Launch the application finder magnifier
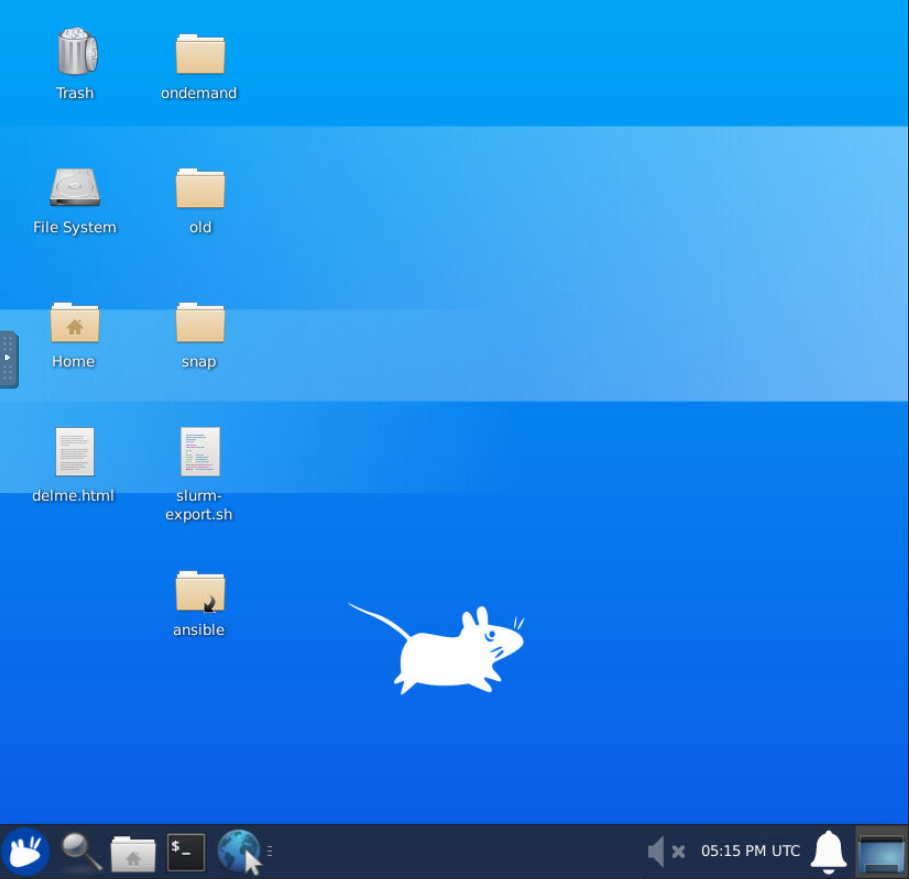909x879 pixels. click(x=81, y=852)
